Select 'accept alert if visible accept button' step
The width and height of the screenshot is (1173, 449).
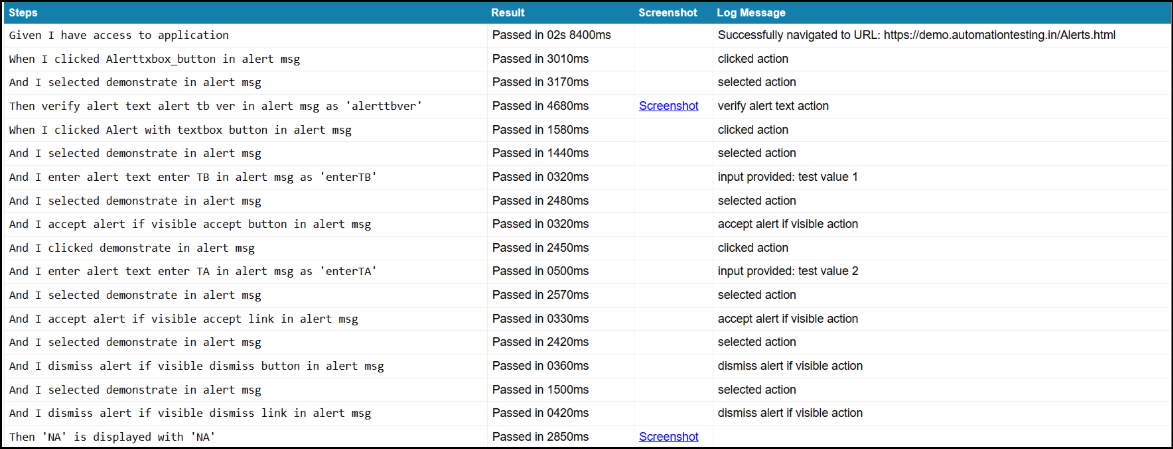183,224
